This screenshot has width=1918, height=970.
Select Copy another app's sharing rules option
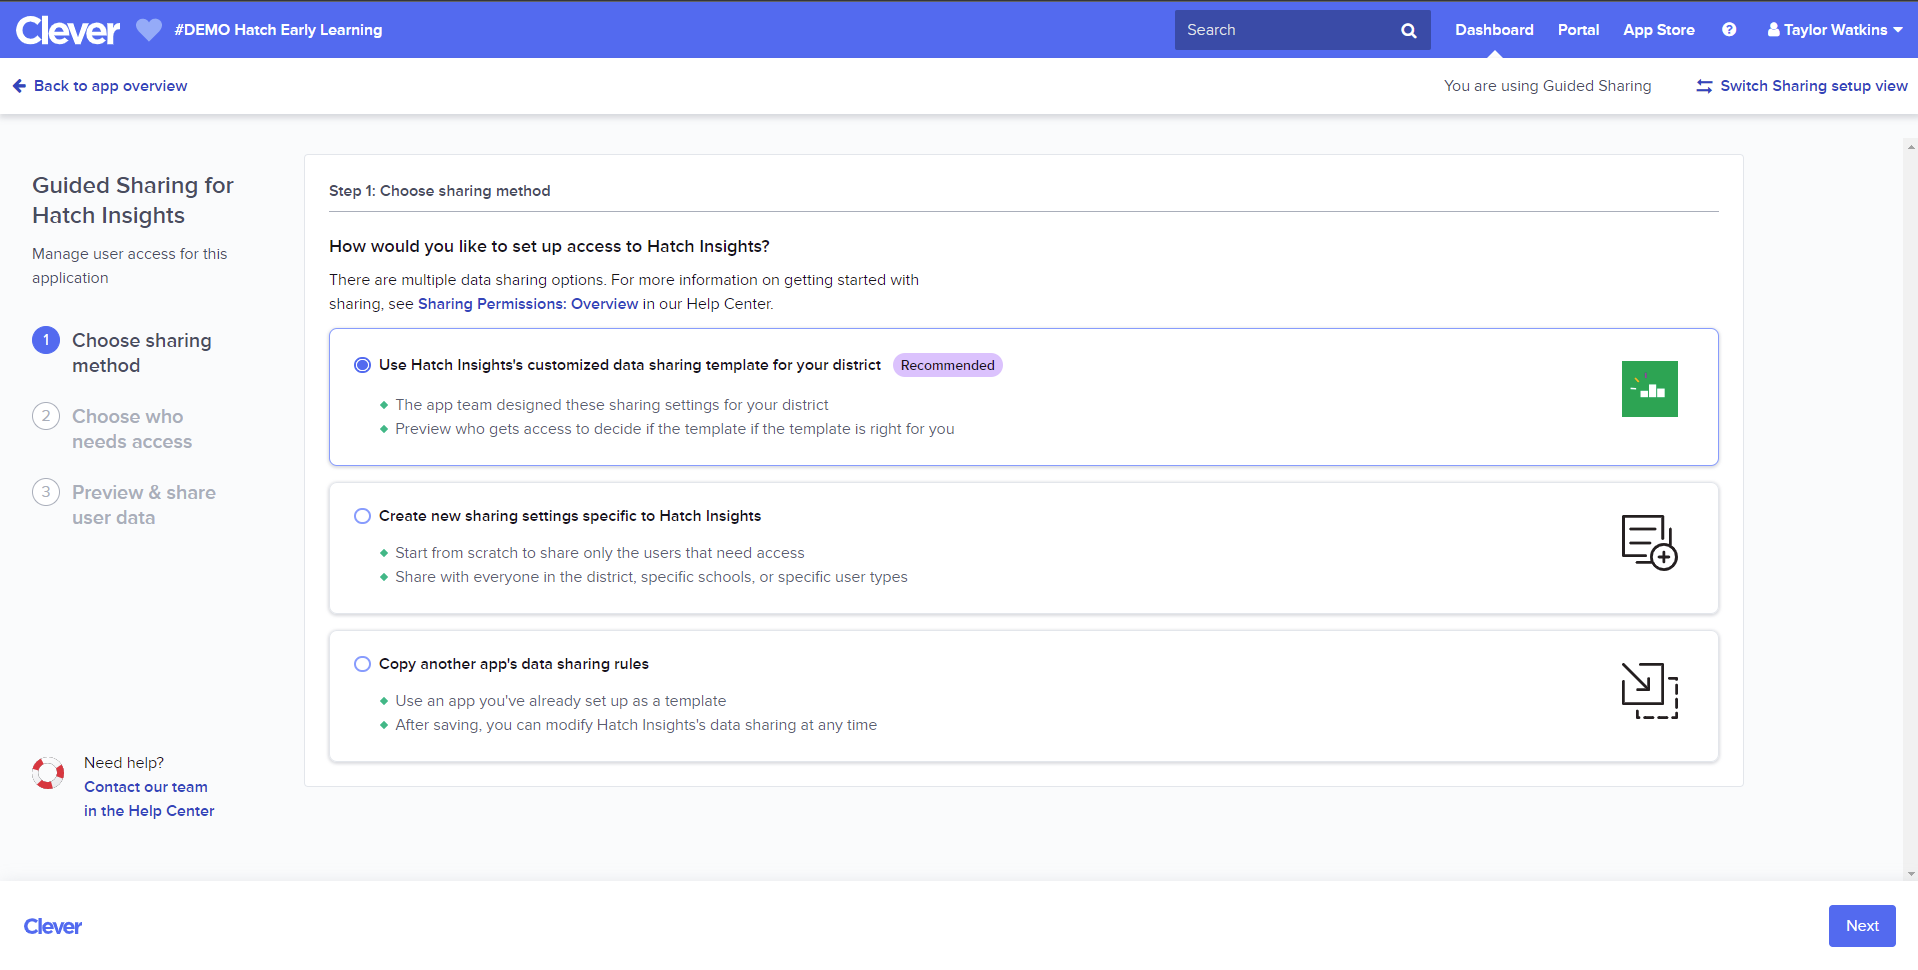[362, 664]
